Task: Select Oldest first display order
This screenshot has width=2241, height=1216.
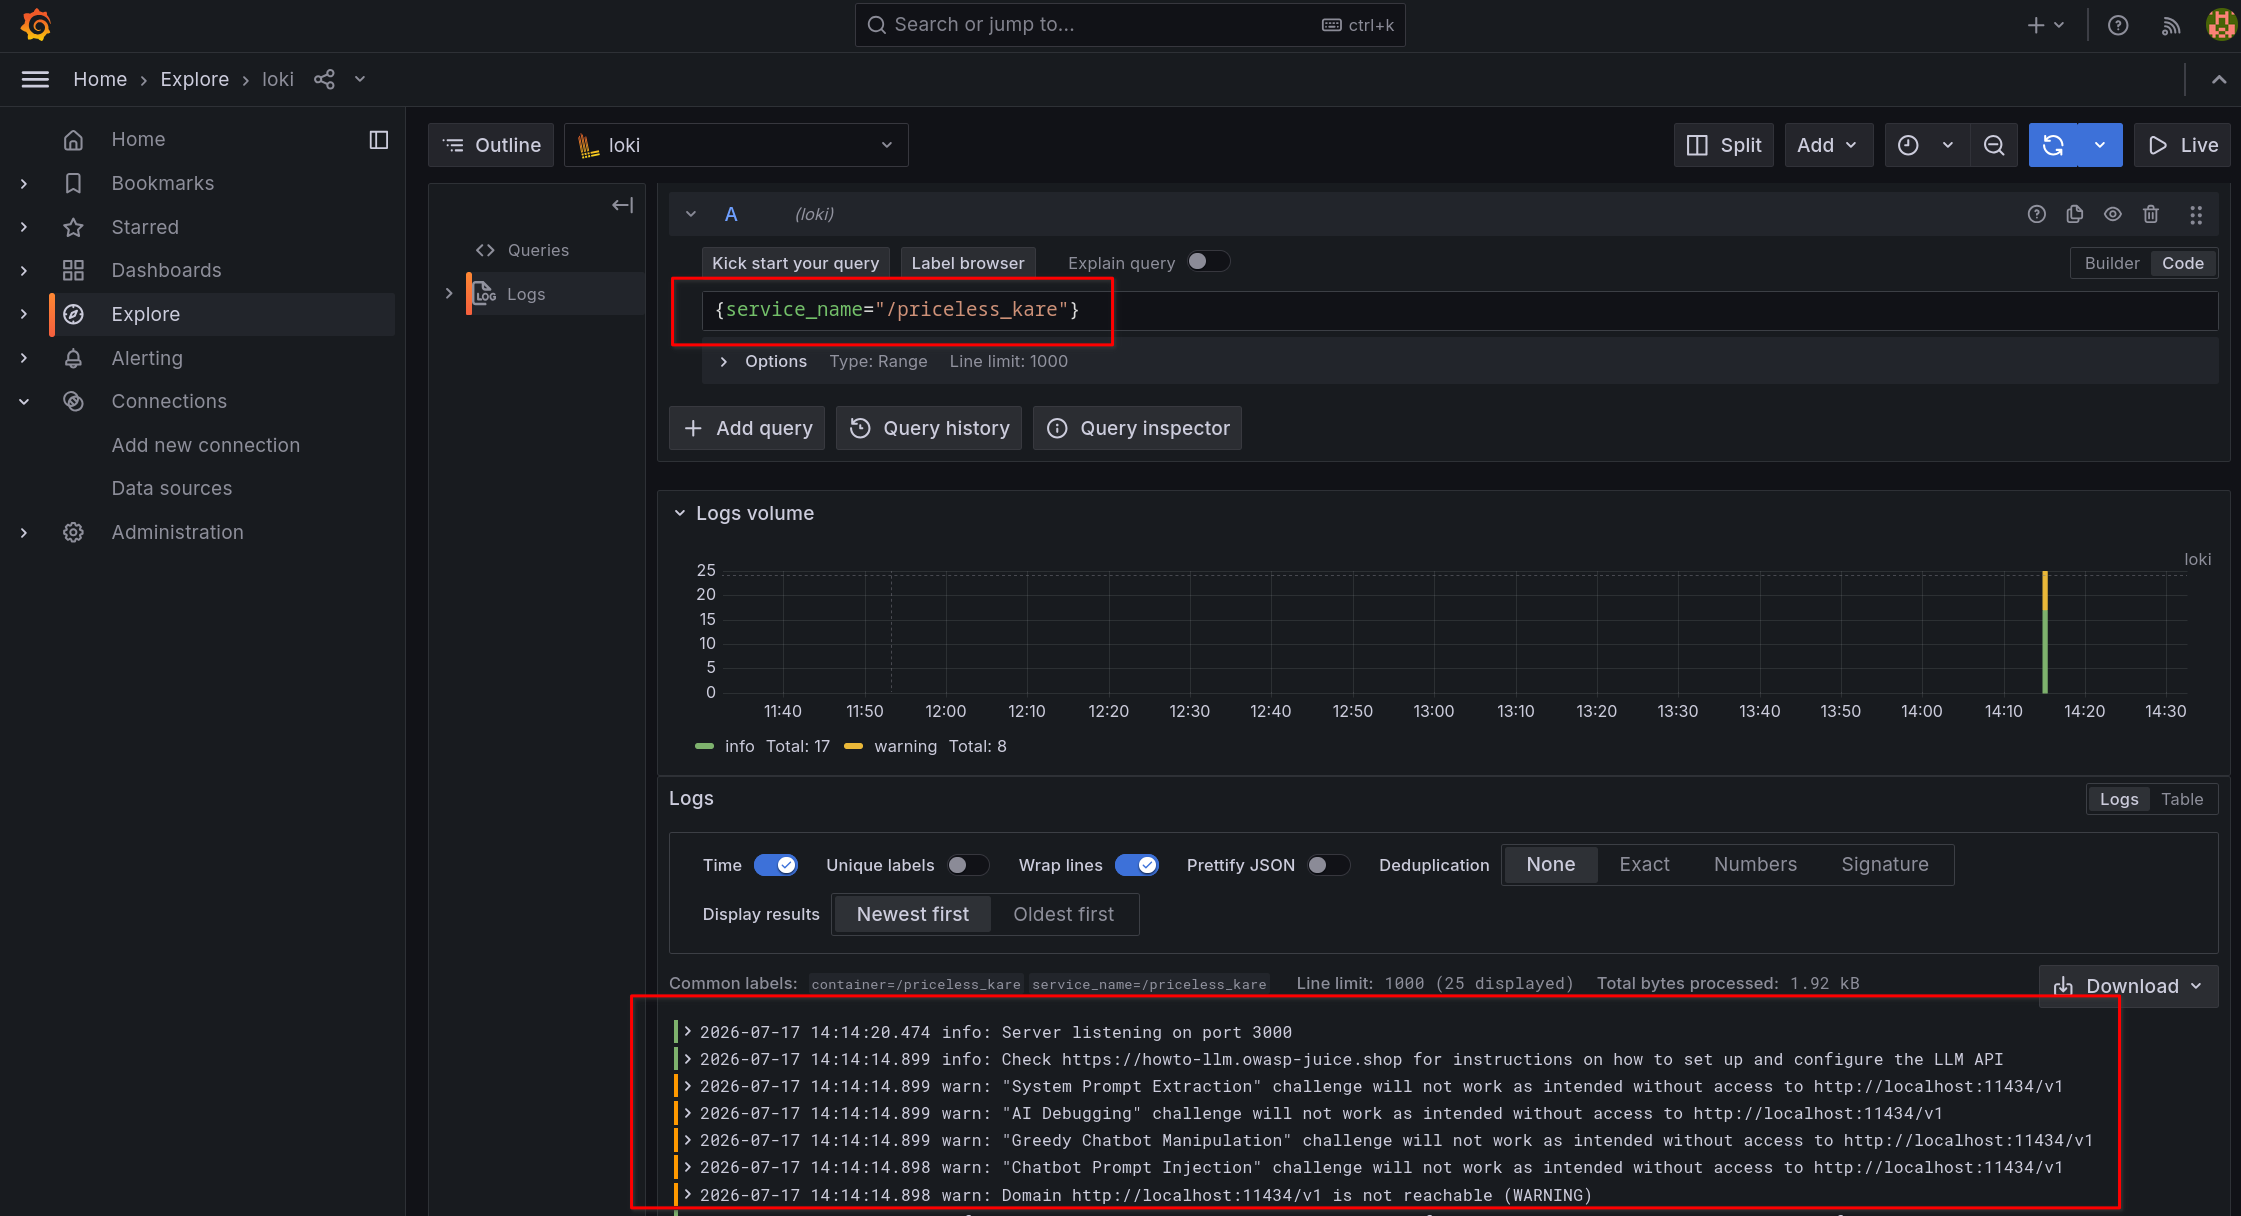Action: click(1063, 915)
